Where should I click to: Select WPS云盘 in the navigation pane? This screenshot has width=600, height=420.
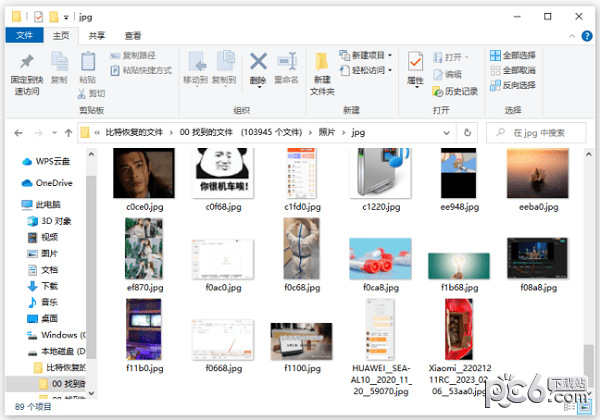coord(46,161)
